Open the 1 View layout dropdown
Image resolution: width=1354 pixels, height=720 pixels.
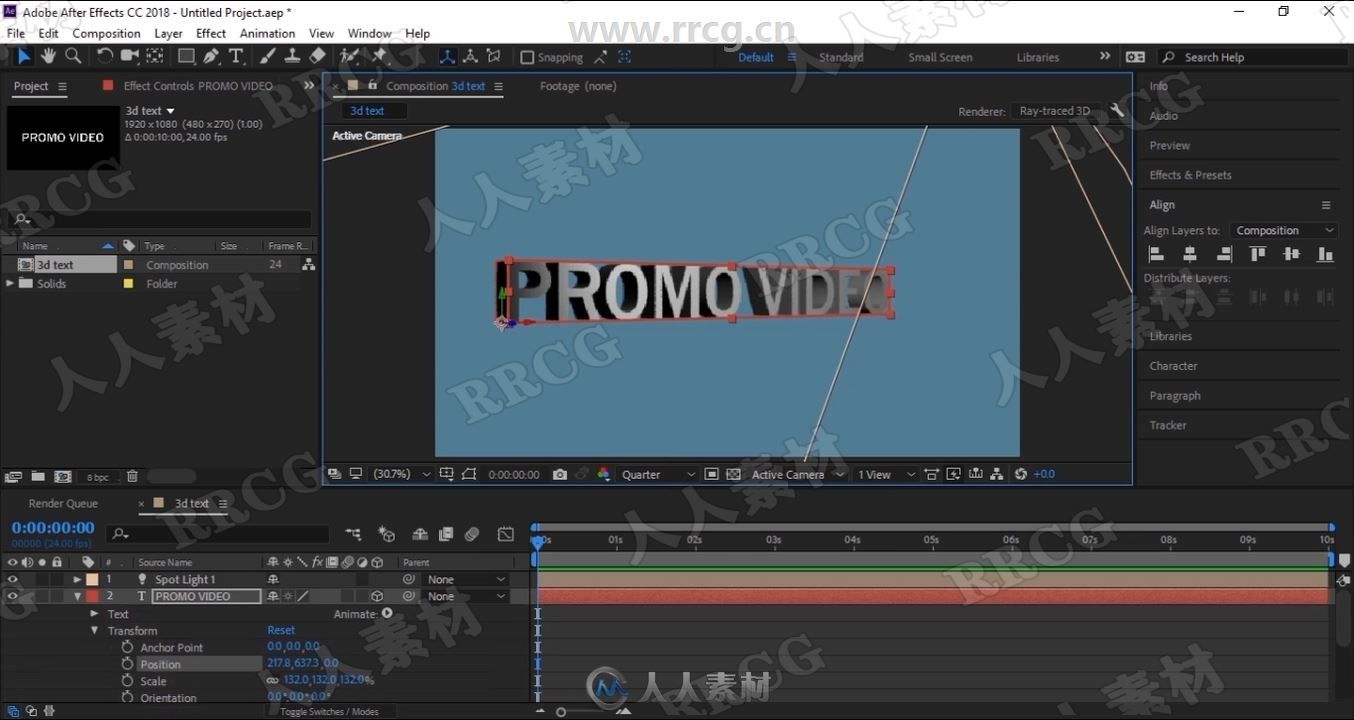point(886,474)
